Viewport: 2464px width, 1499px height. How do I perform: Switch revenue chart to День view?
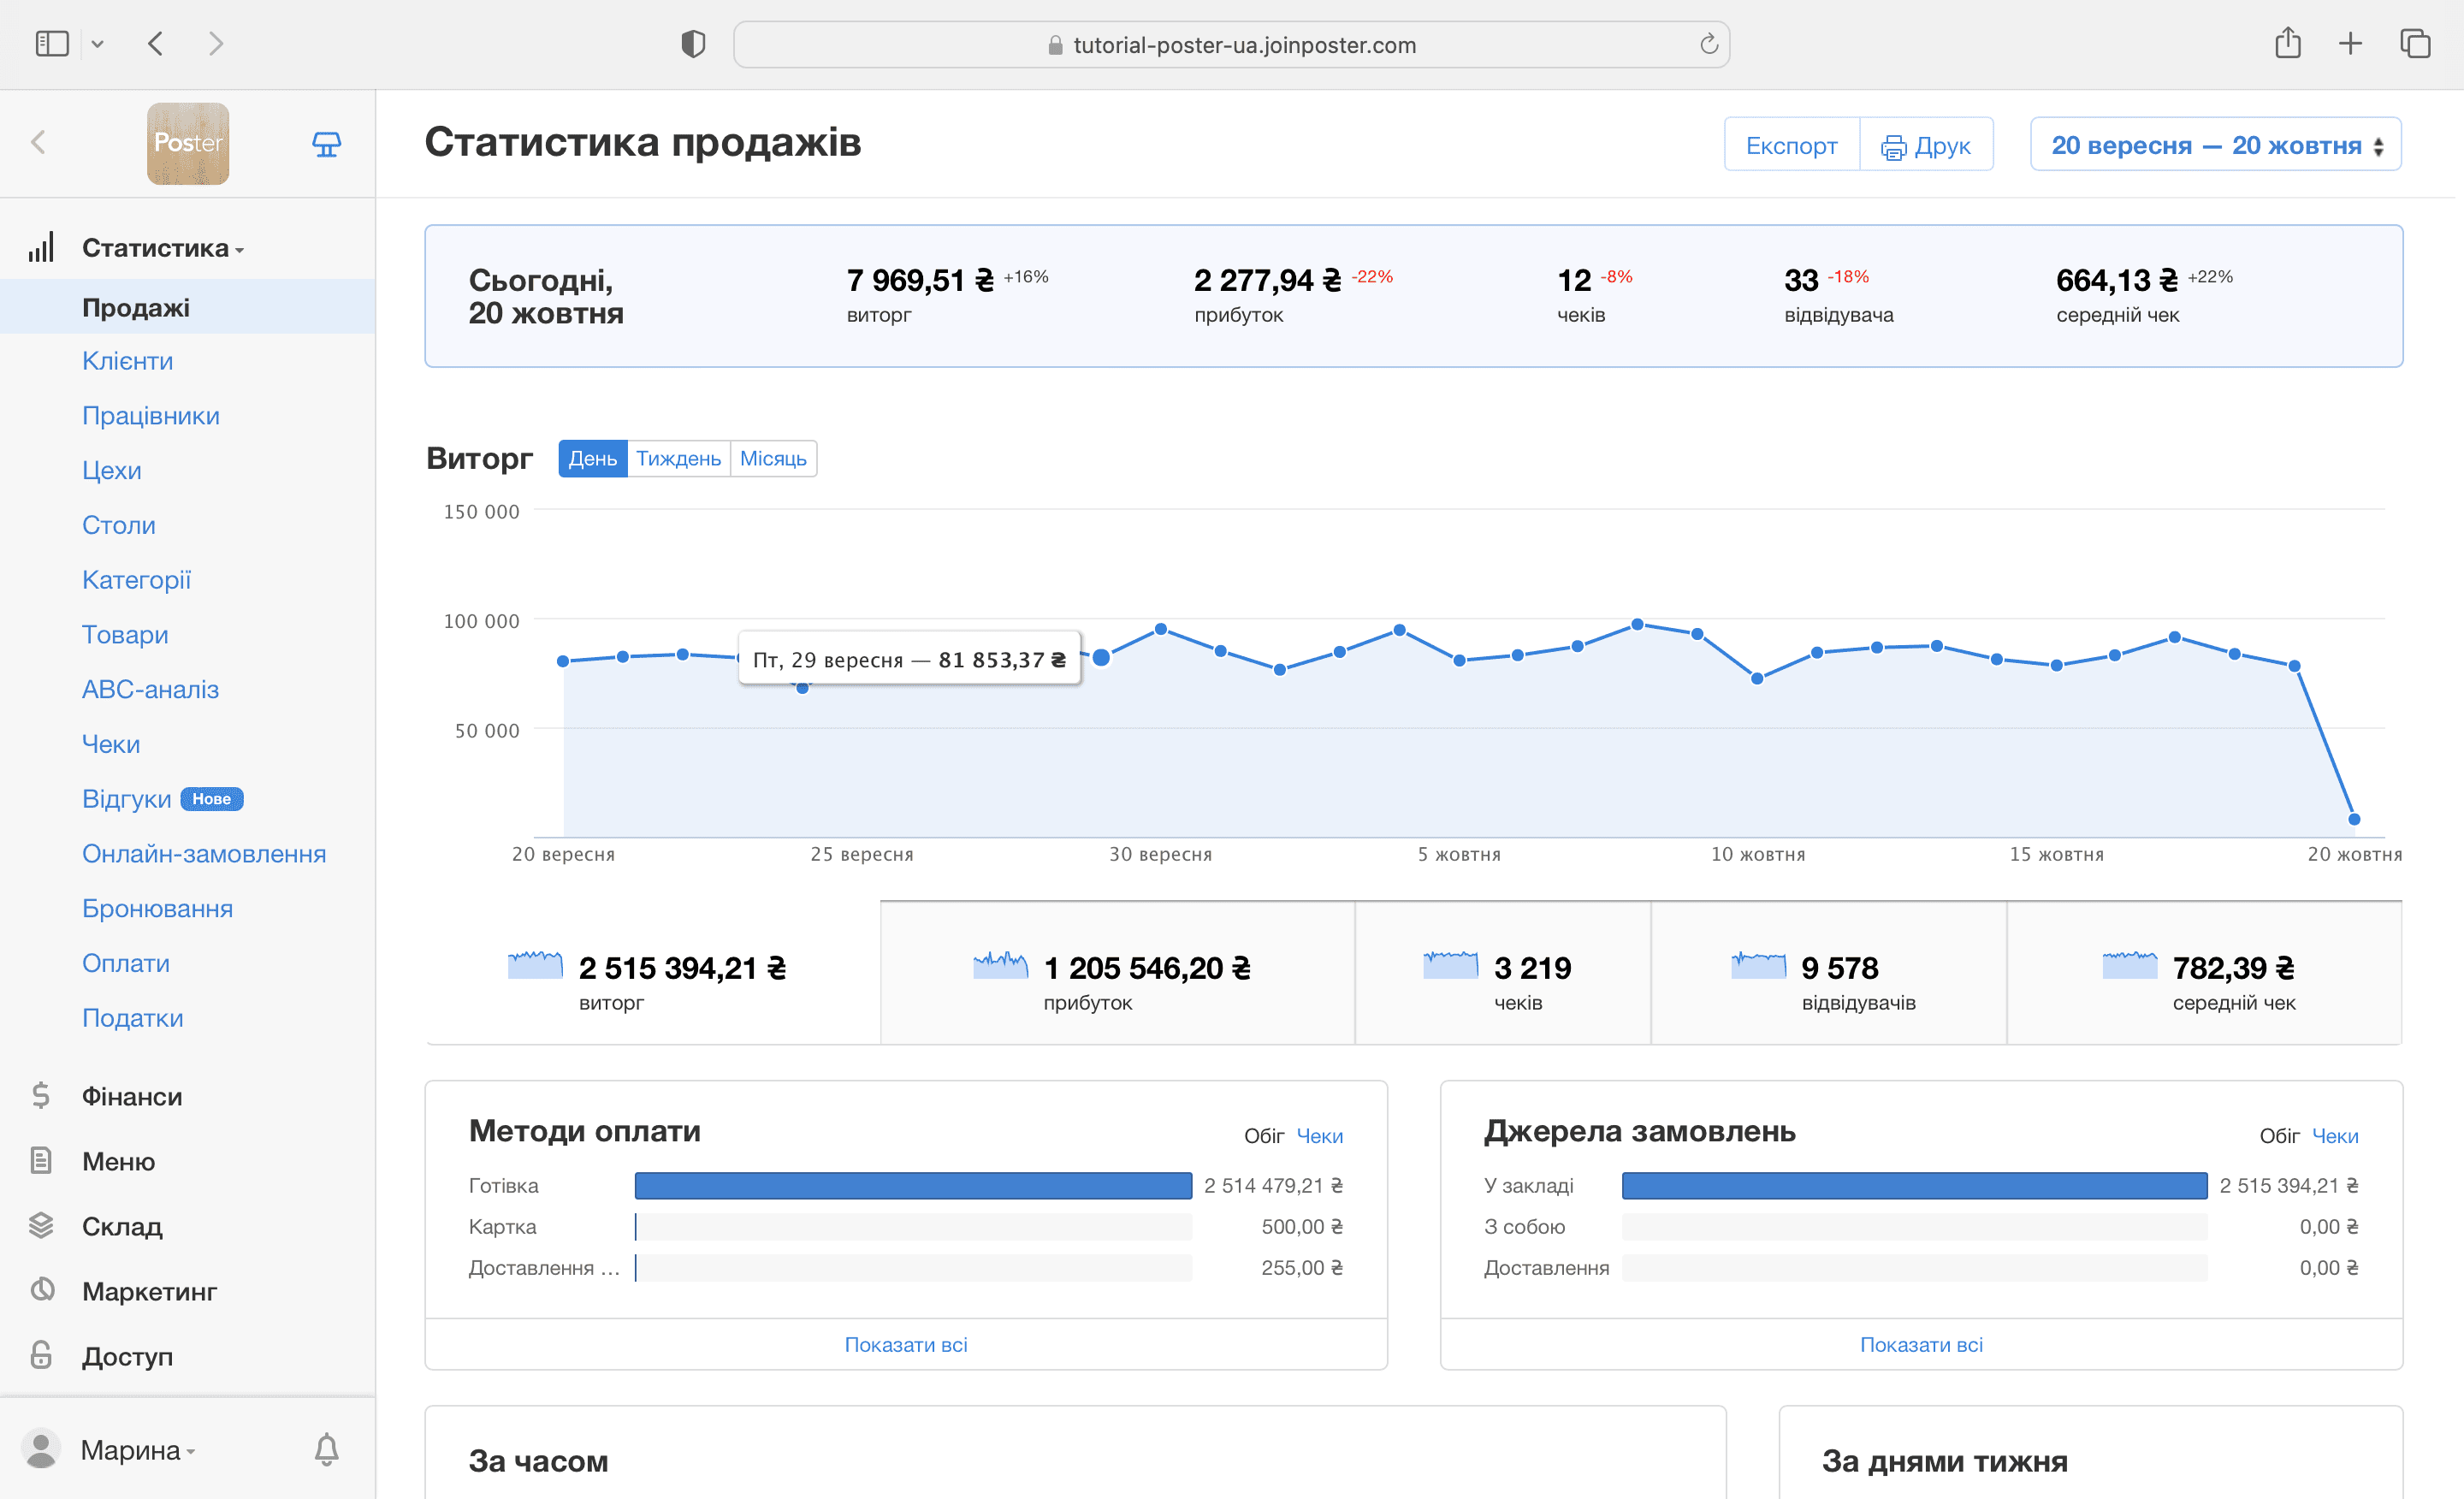[593, 459]
